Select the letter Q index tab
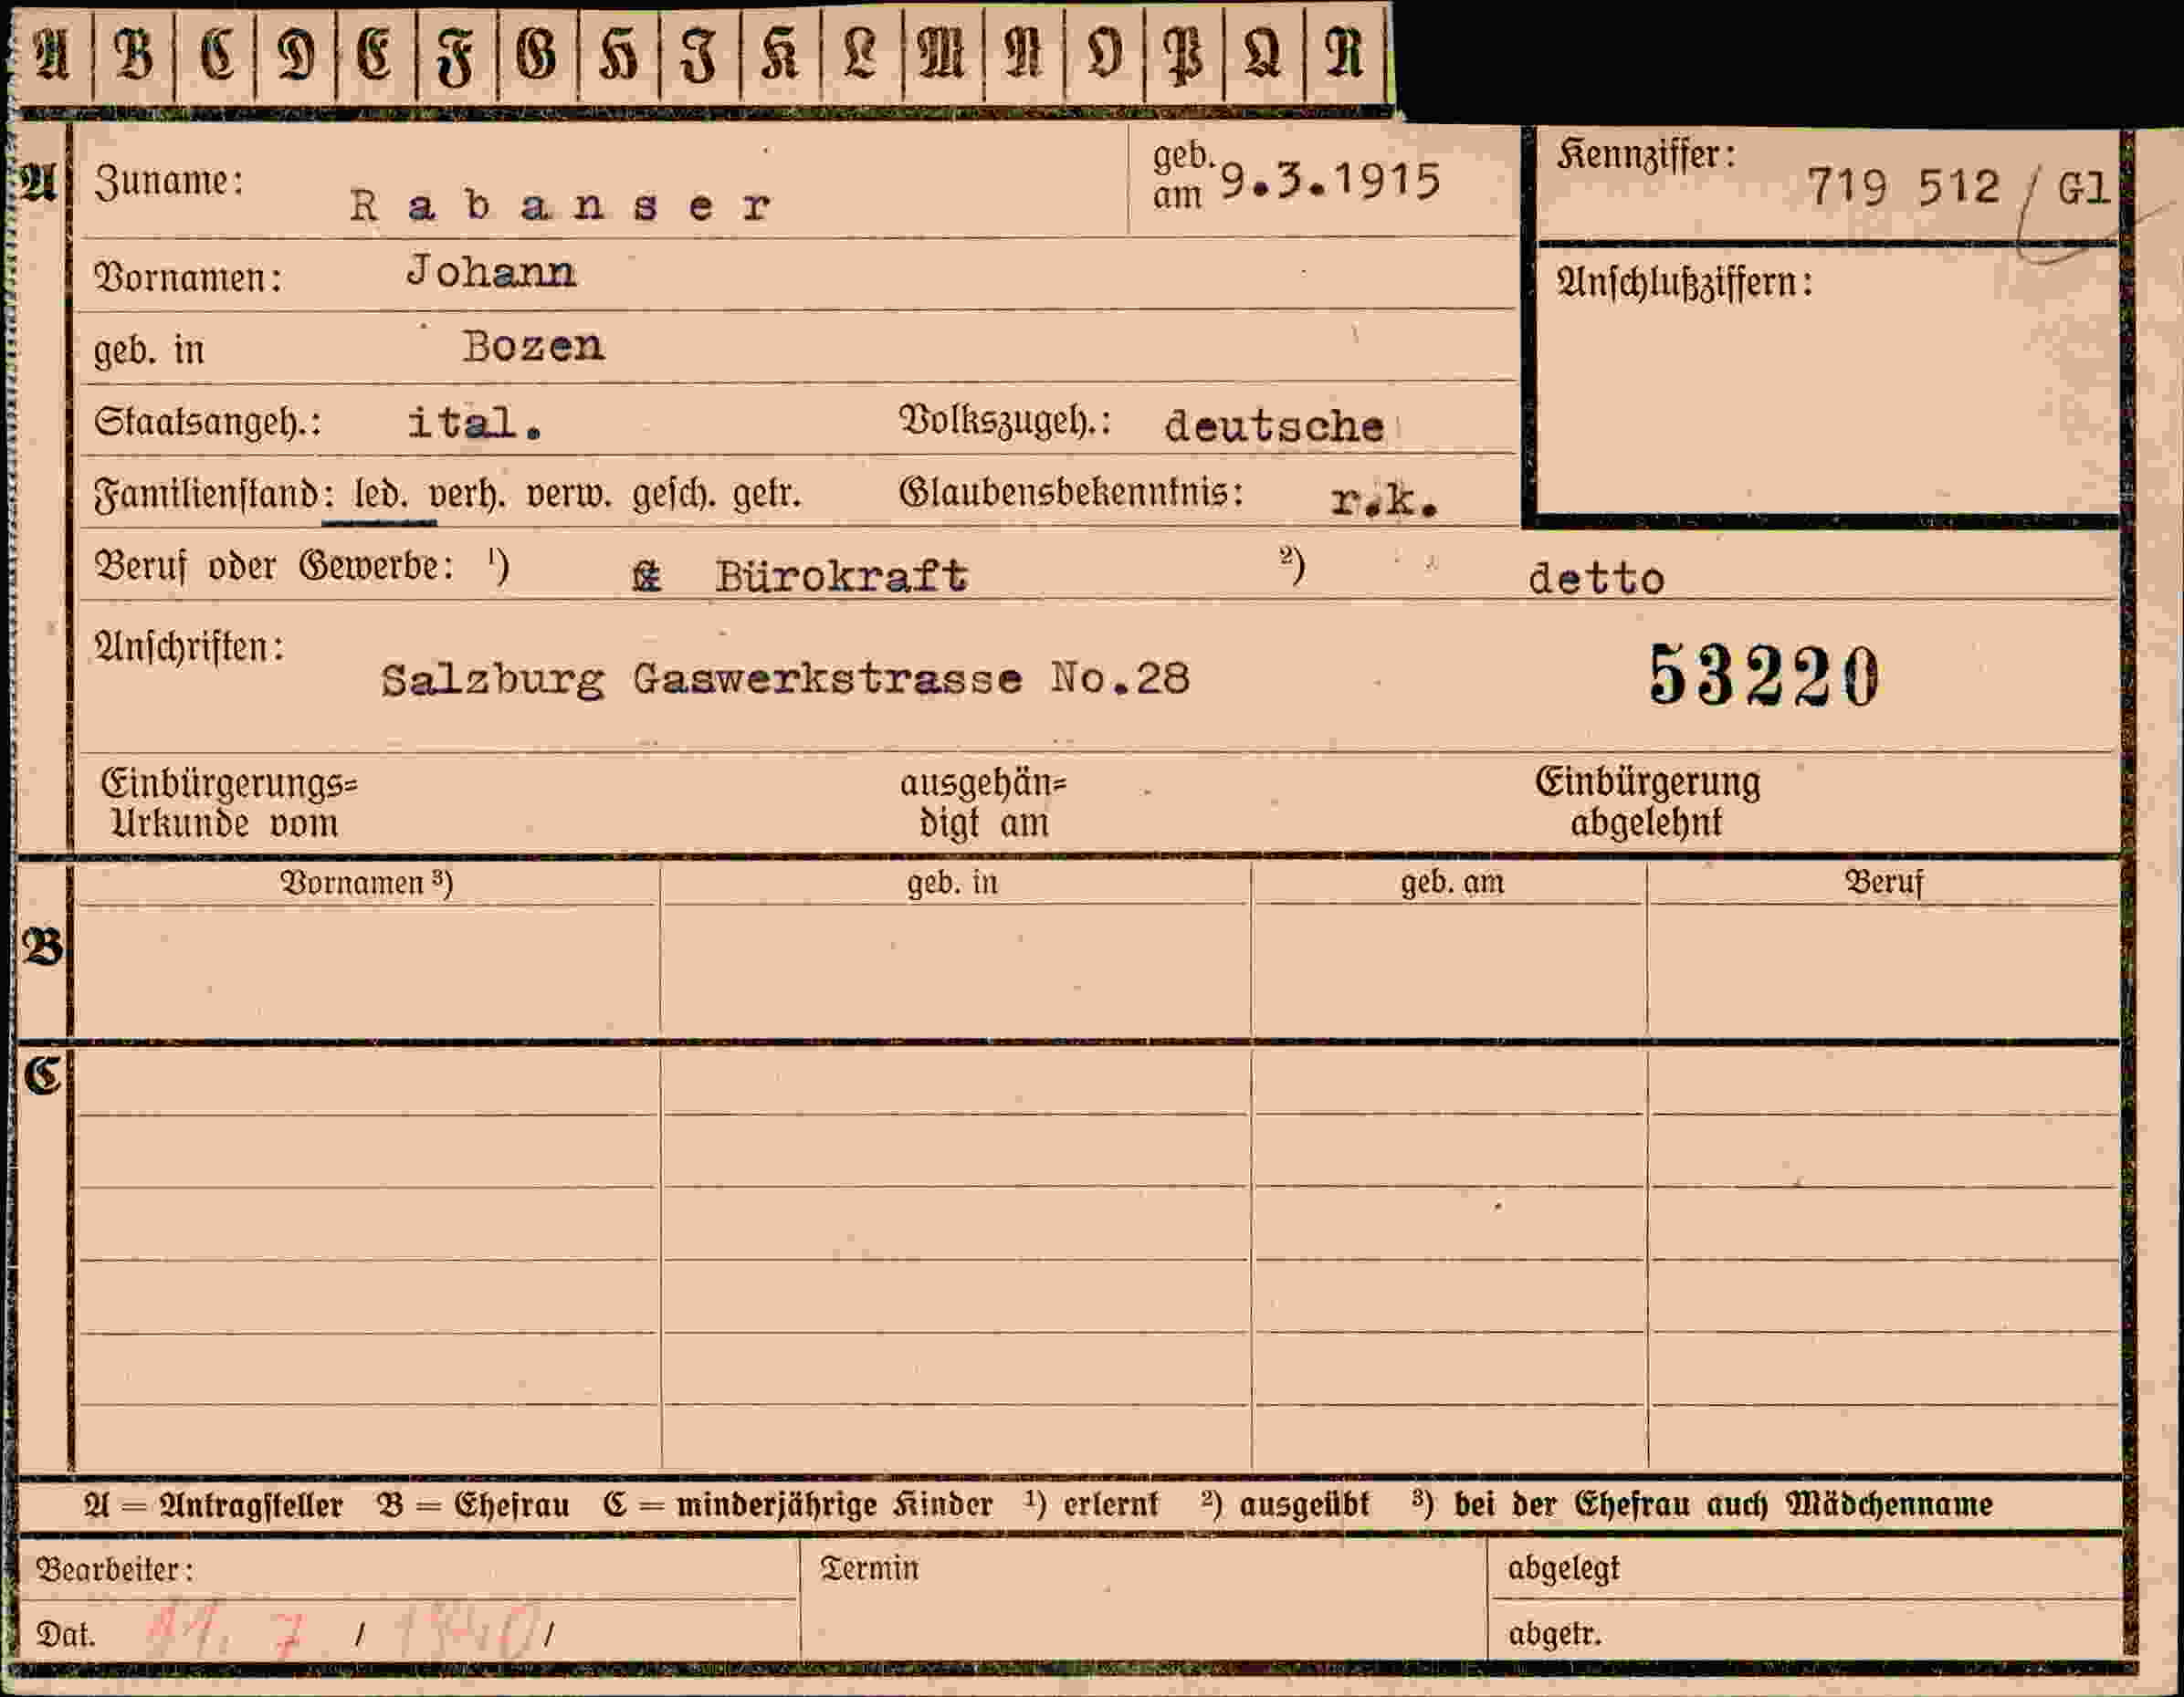This screenshot has width=2184, height=1697. [1264, 55]
